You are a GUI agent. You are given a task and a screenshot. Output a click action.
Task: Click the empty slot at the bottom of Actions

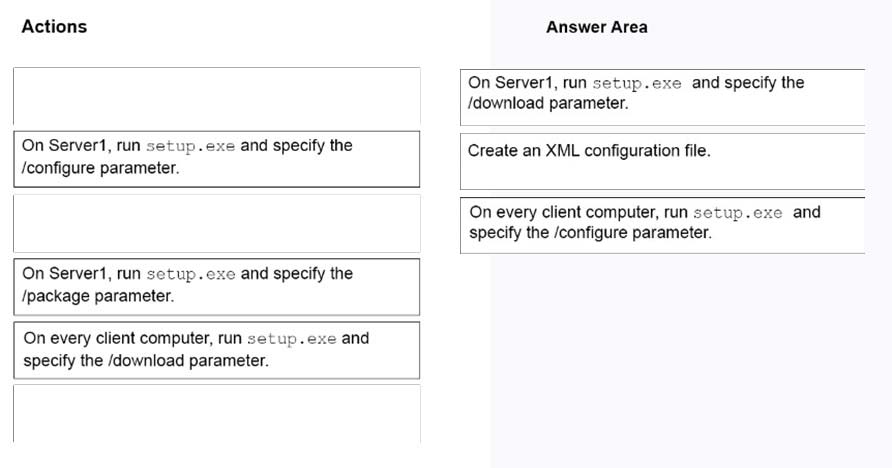pyautogui.click(x=217, y=413)
